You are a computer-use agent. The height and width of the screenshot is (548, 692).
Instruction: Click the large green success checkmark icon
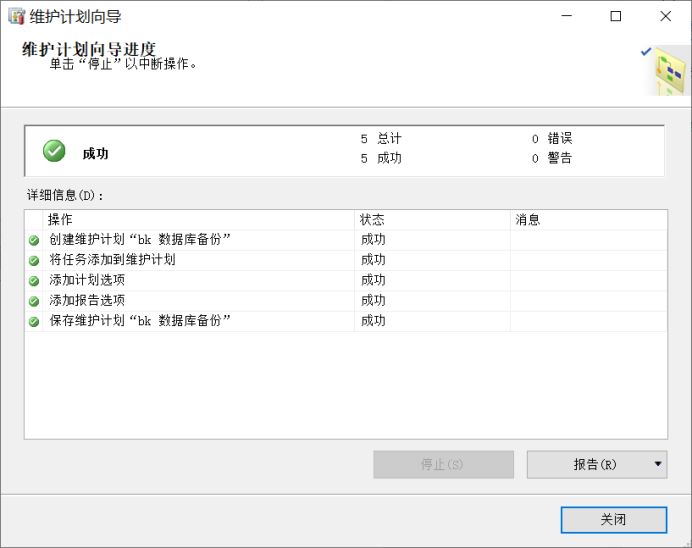tap(54, 151)
